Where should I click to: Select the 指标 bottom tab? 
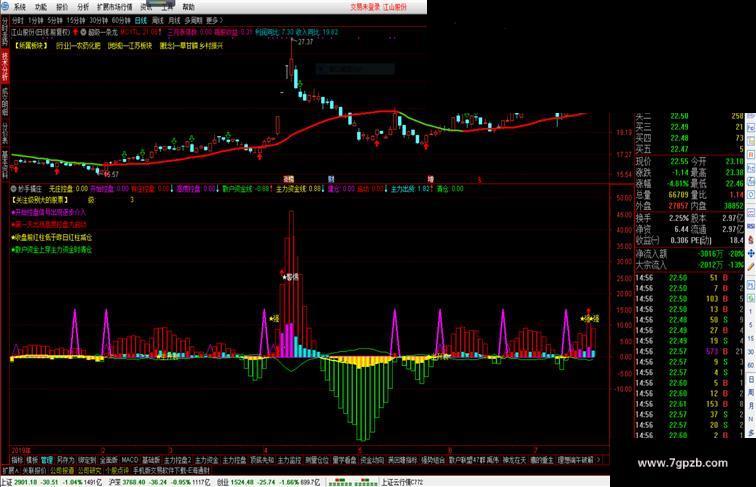coord(17,460)
